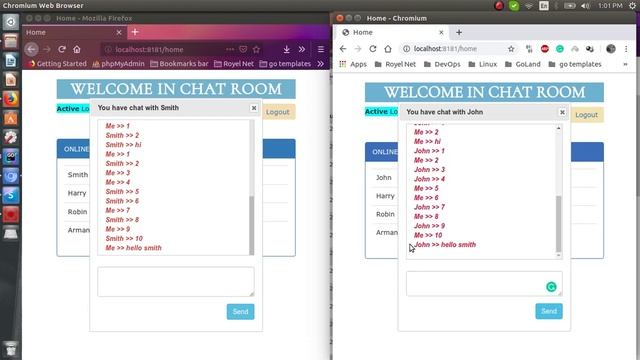This screenshot has width=640, height=360.
Task: Click Firefox back arrow button
Action: [x=31, y=49]
